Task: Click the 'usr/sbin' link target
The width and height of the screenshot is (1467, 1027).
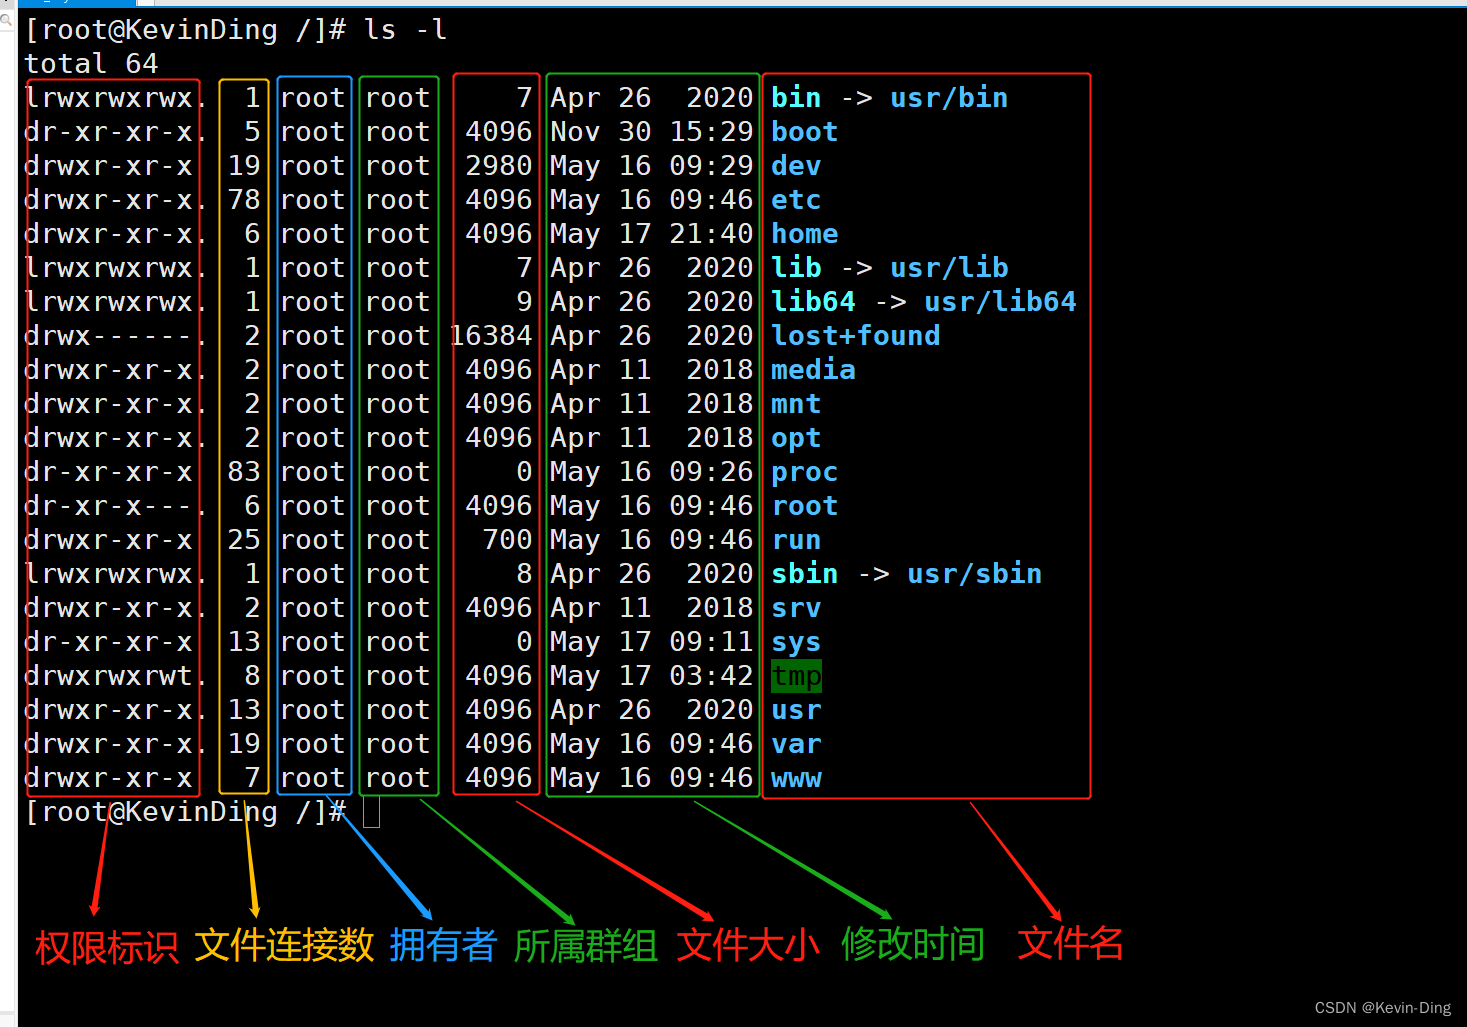Action: 974,574
